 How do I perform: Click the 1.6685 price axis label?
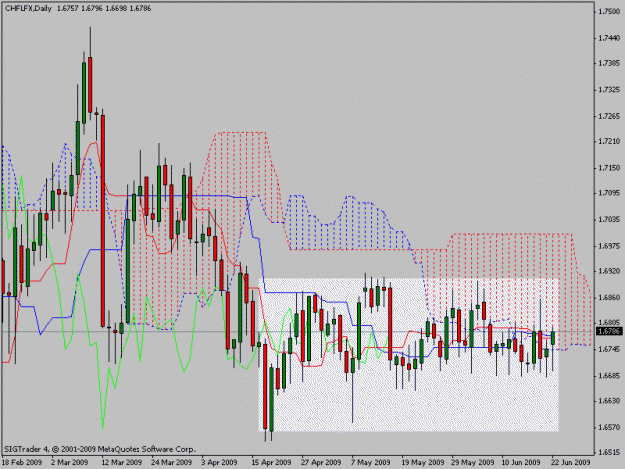tap(609, 376)
